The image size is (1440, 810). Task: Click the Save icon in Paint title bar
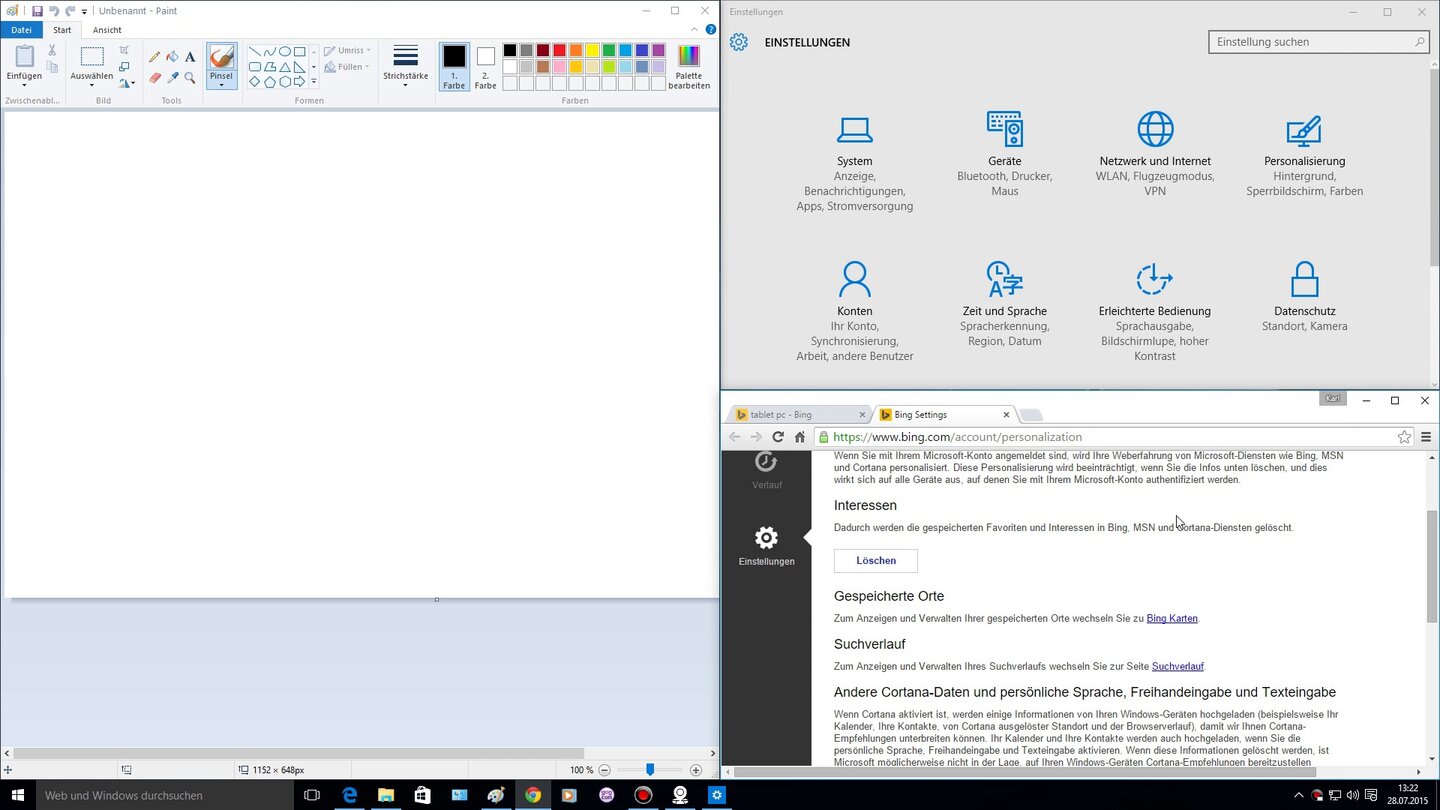tap(37, 11)
